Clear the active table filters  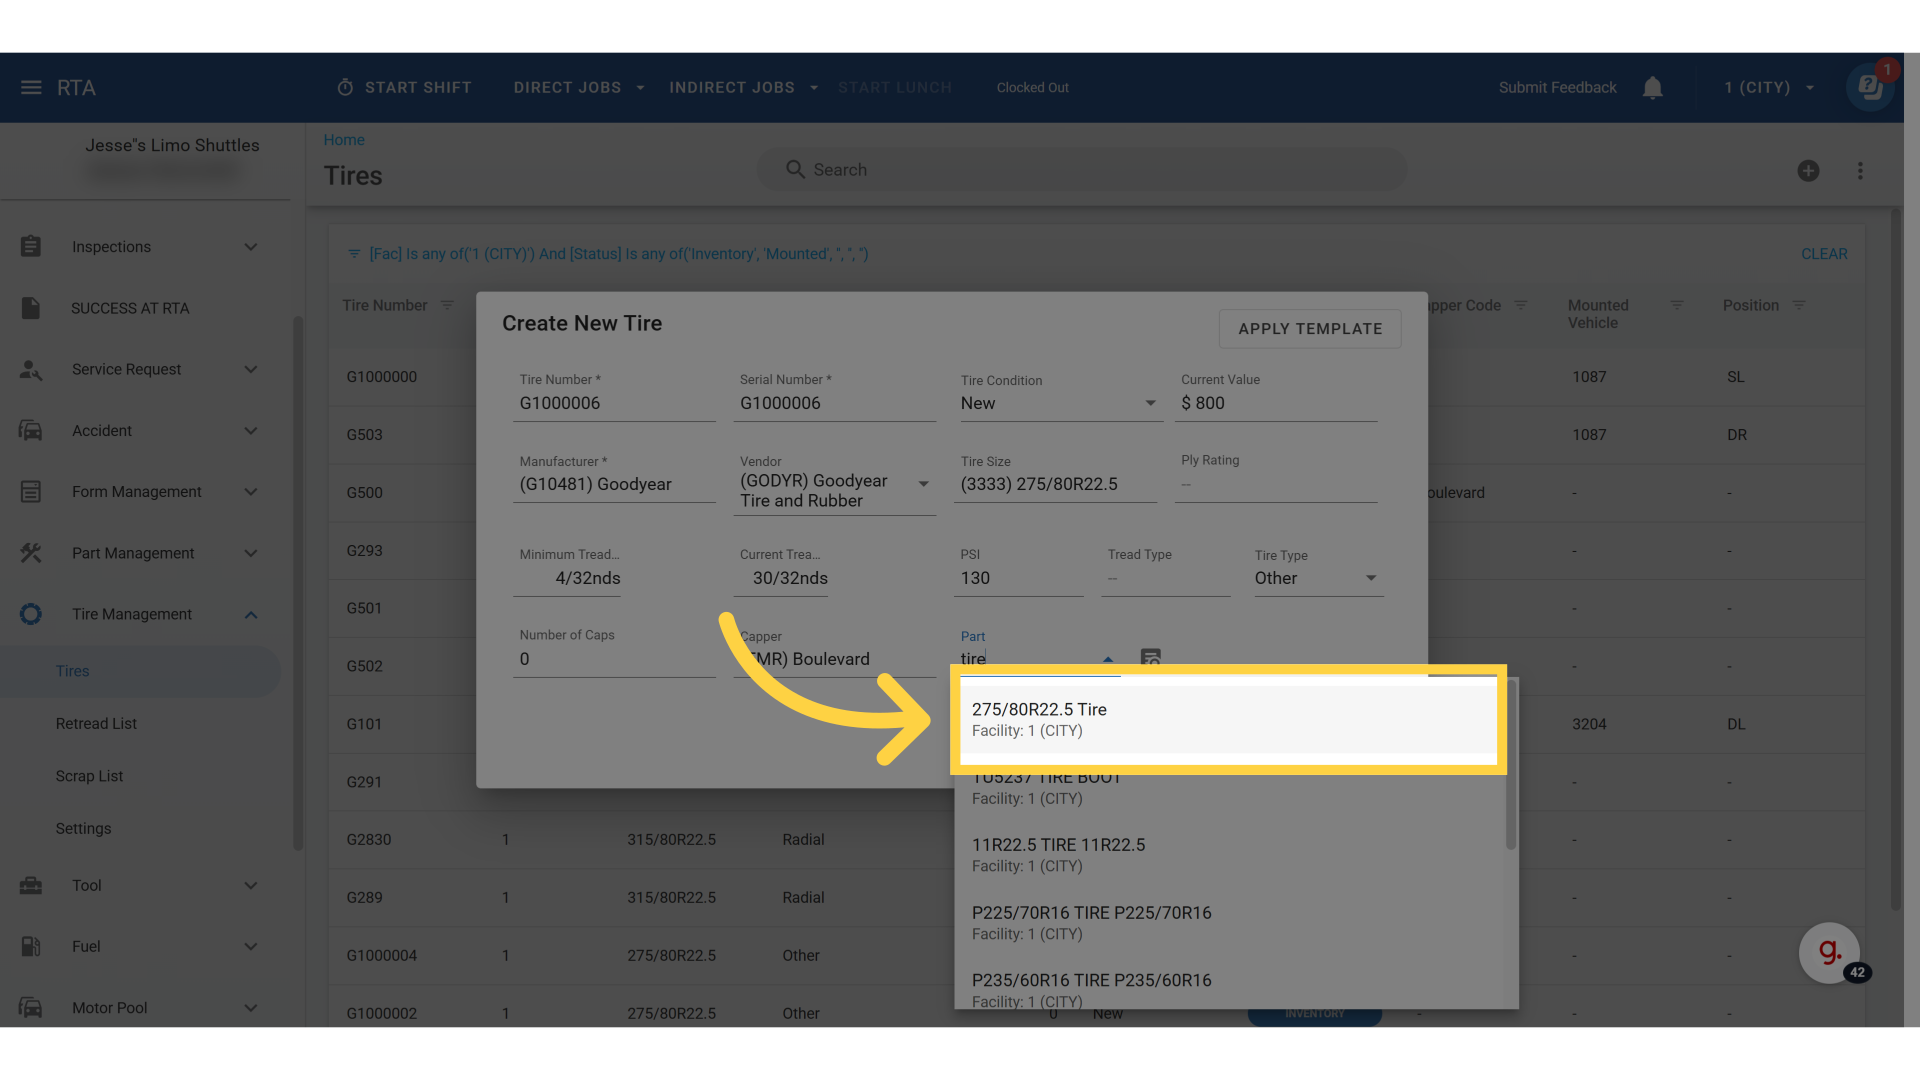pos(1823,254)
